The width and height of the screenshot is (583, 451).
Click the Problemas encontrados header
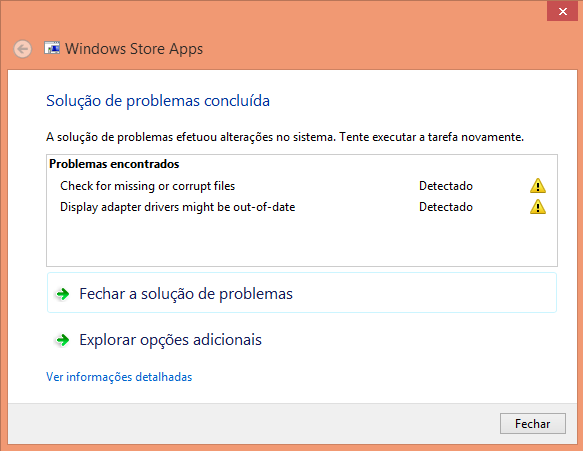[x=114, y=164]
